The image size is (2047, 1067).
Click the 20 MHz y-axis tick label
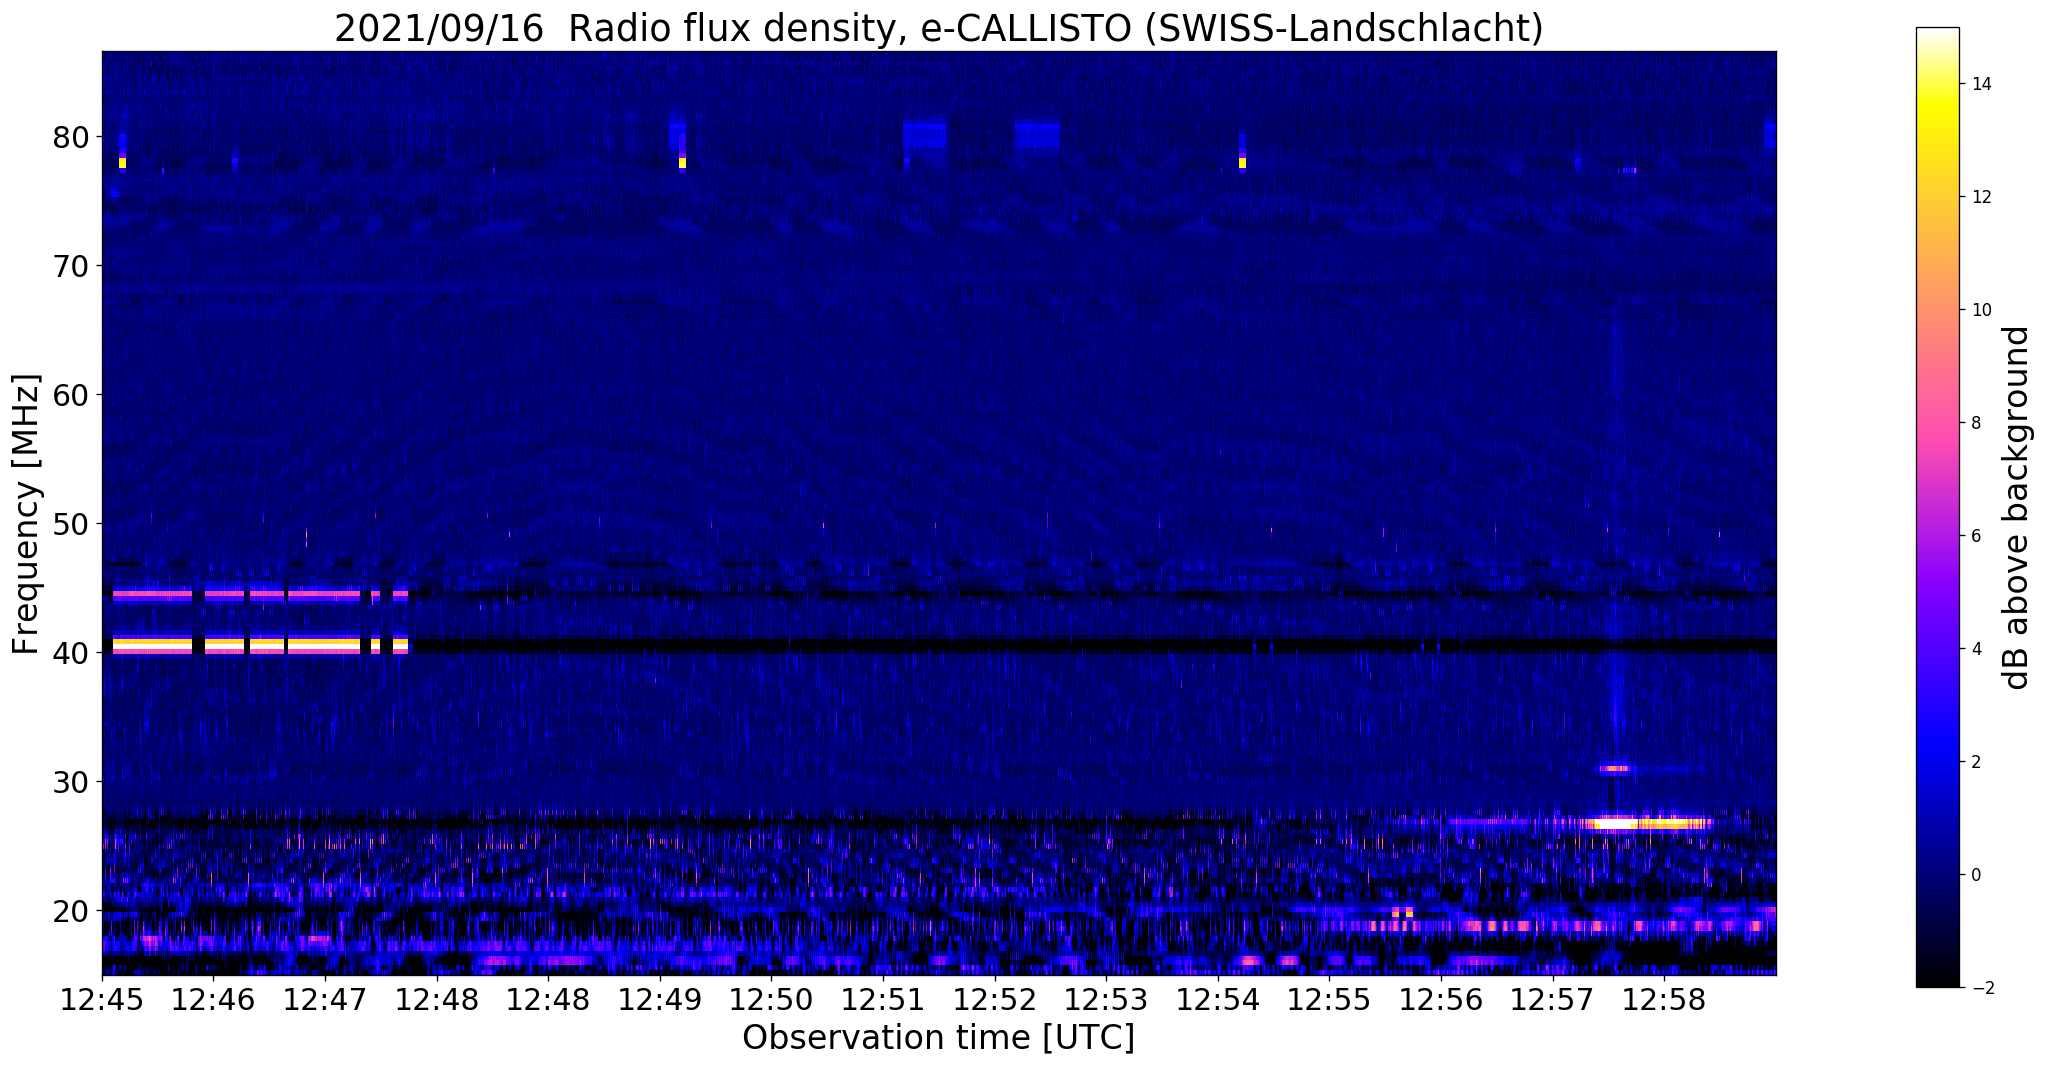pos(72,910)
